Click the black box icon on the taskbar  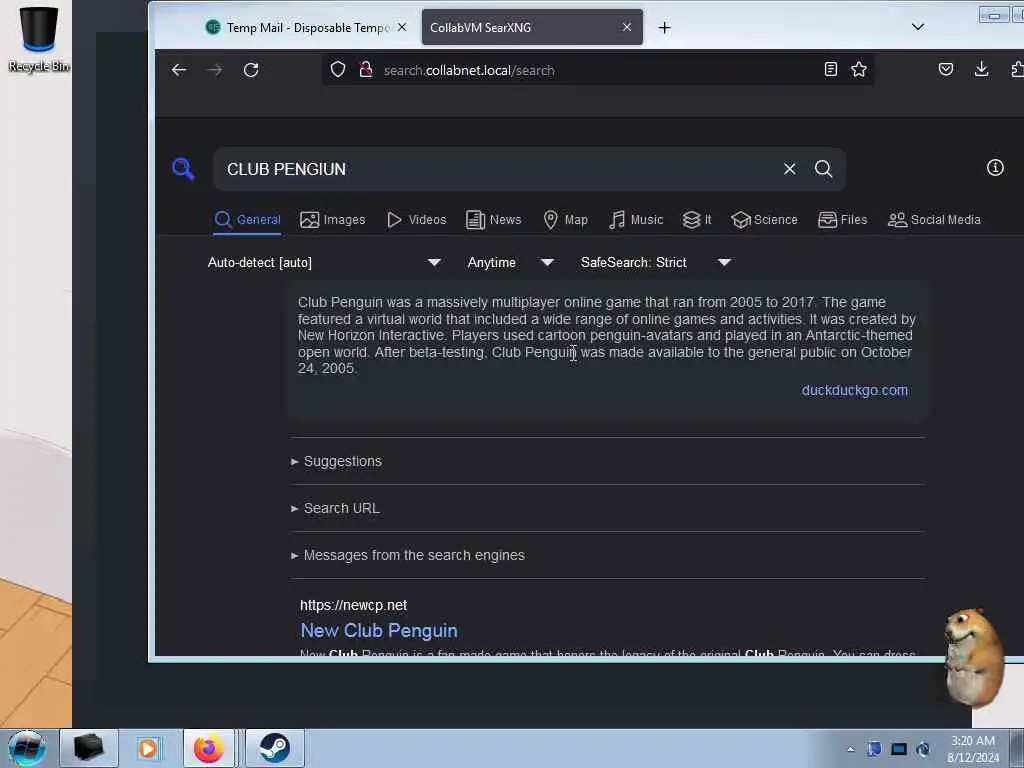tap(89, 748)
